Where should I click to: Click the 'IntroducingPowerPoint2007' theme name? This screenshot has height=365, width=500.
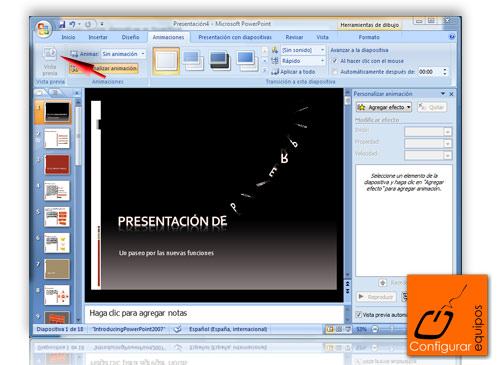128,329
